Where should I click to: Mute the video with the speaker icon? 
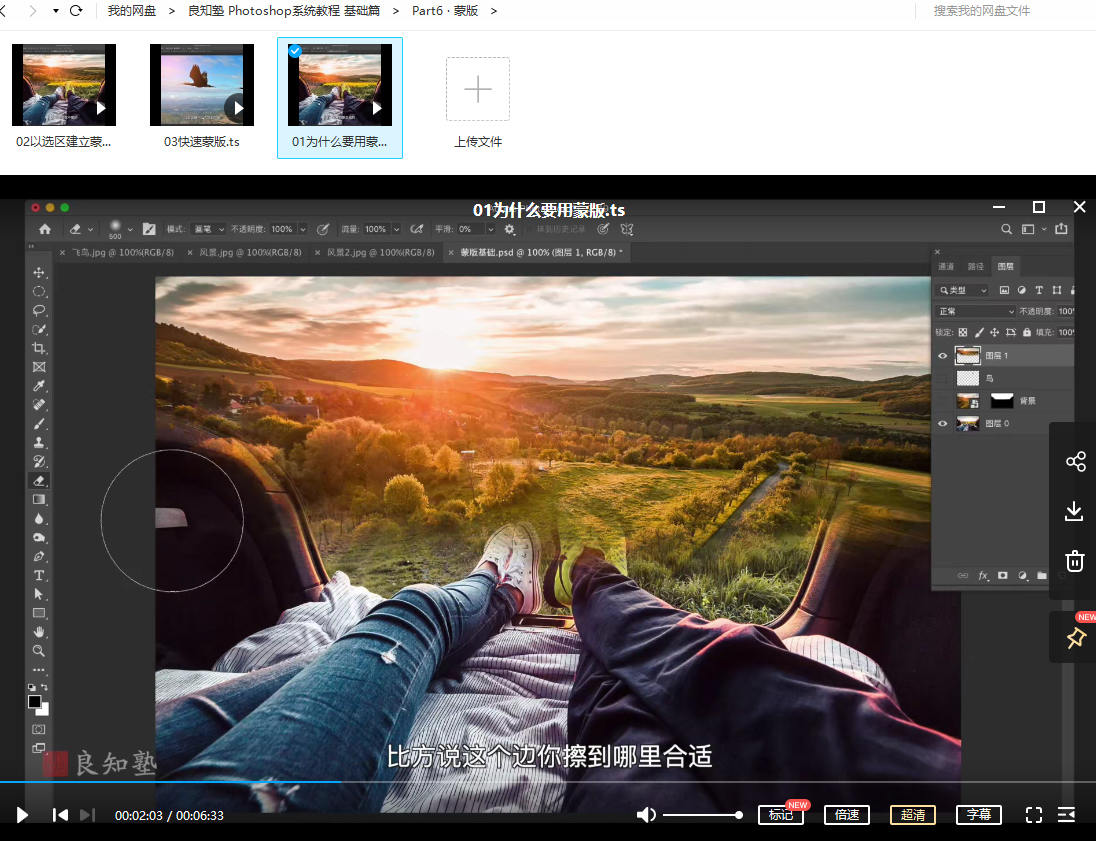tap(646, 815)
